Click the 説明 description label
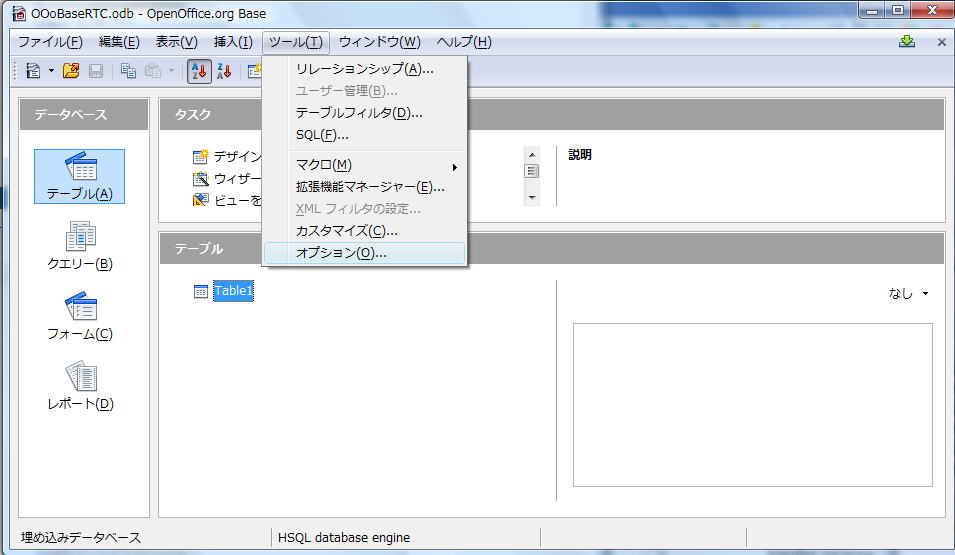This screenshot has height=555, width=955. [x=580, y=155]
